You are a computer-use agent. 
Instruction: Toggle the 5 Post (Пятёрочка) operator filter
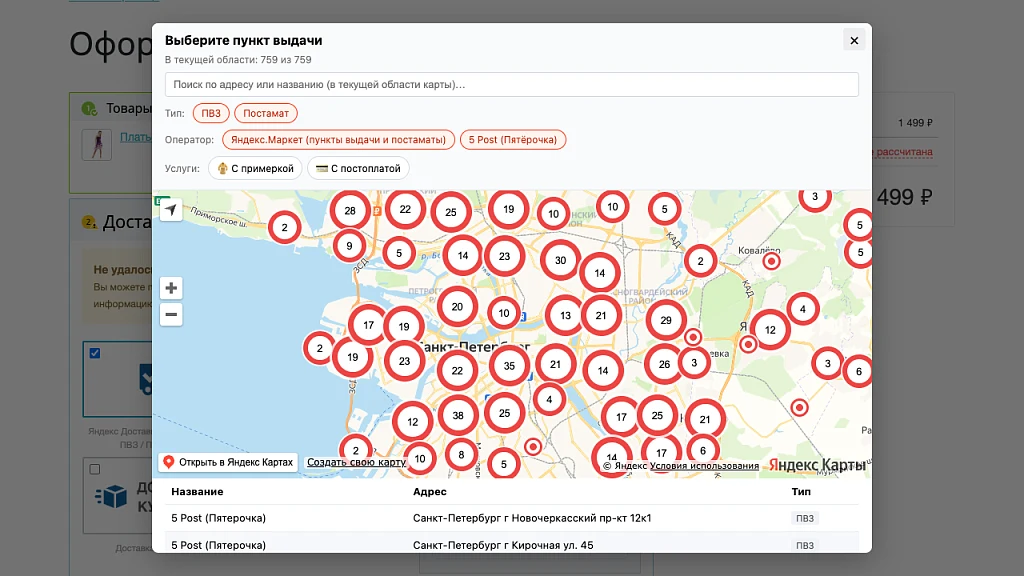[513, 140]
